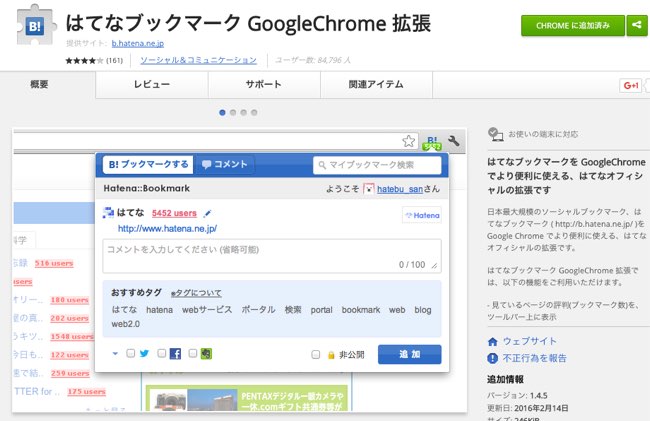The width and height of the screenshot is (650, 421).
Task: Open the http://www.hatena.ne.jp/ link
Action: [167, 229]
